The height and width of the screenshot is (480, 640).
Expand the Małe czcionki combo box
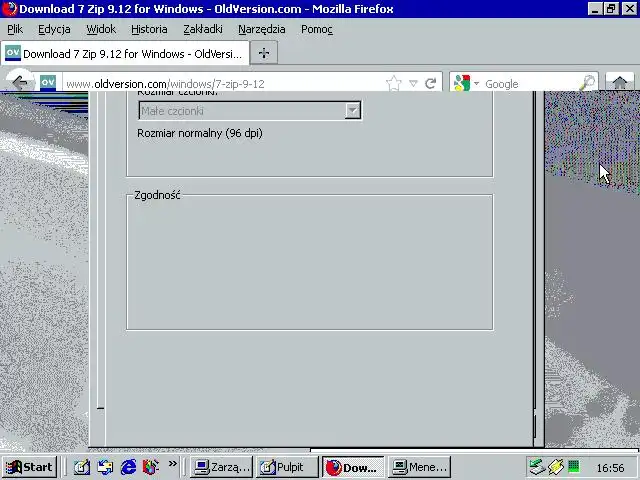click(x=353, y=110)
